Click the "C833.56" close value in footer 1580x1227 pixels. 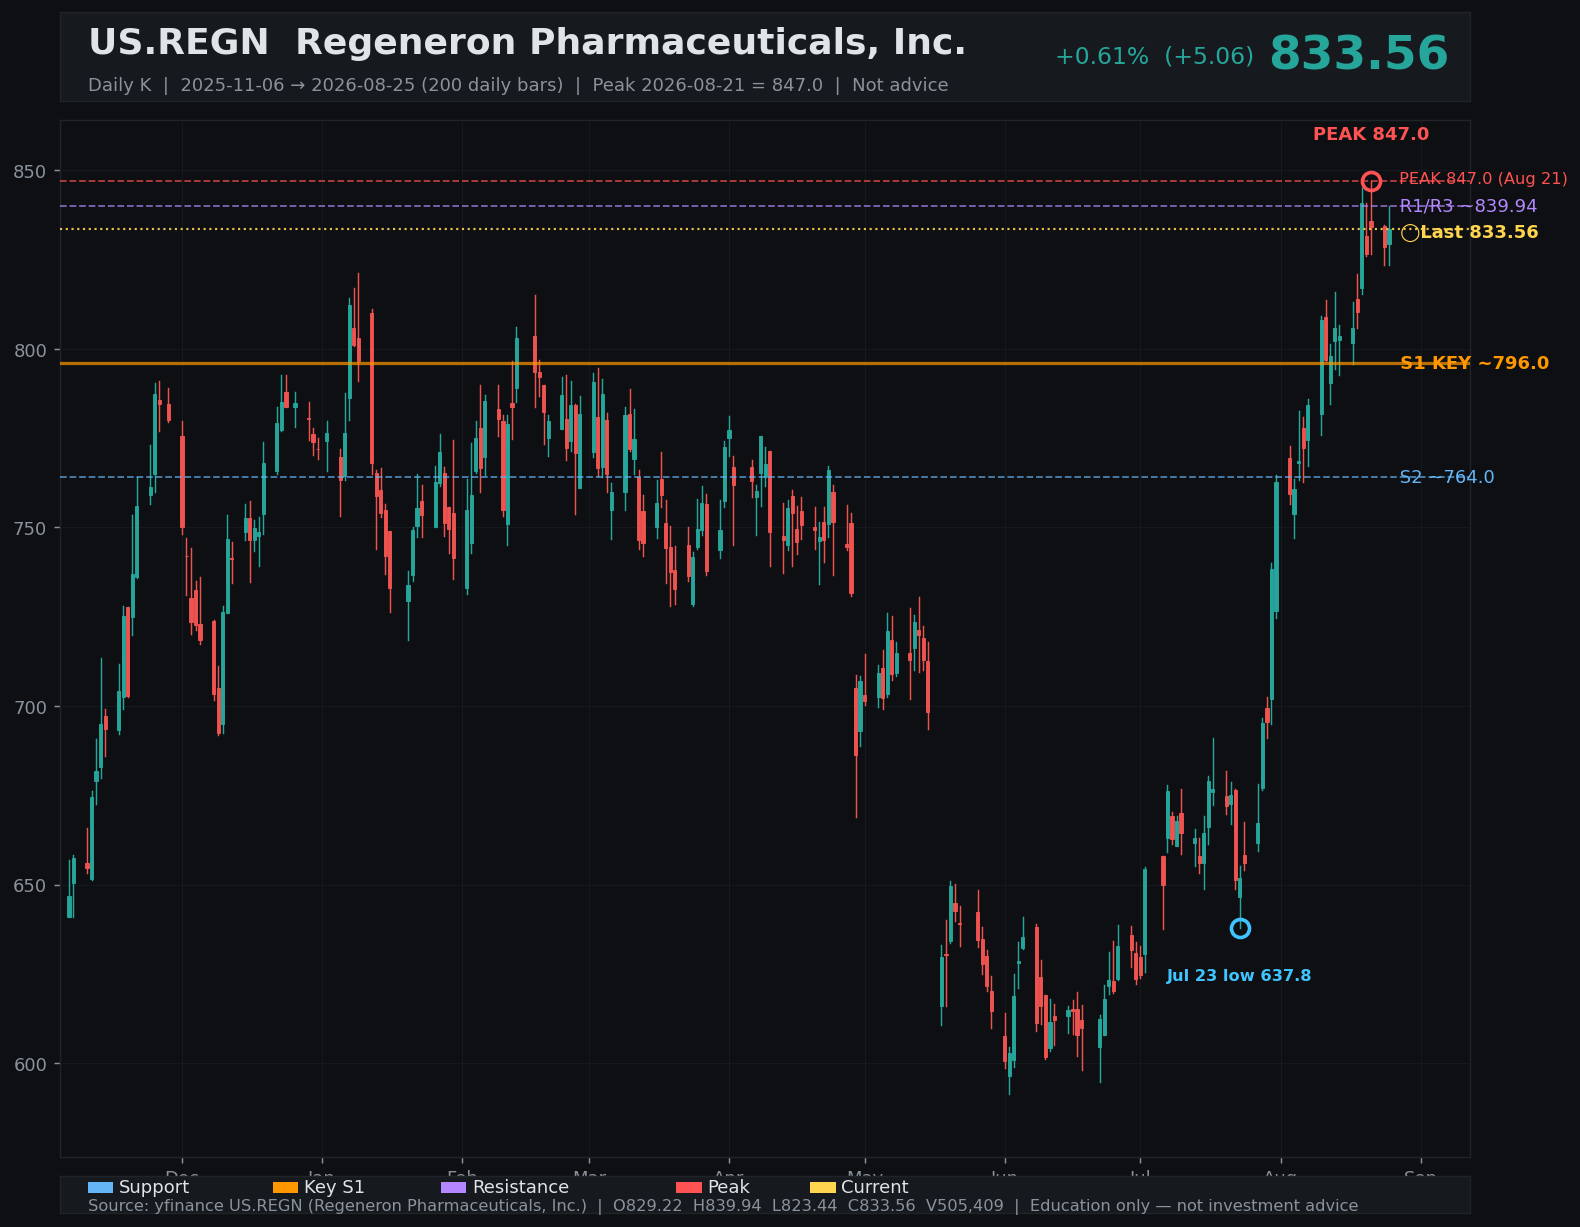881,1206
